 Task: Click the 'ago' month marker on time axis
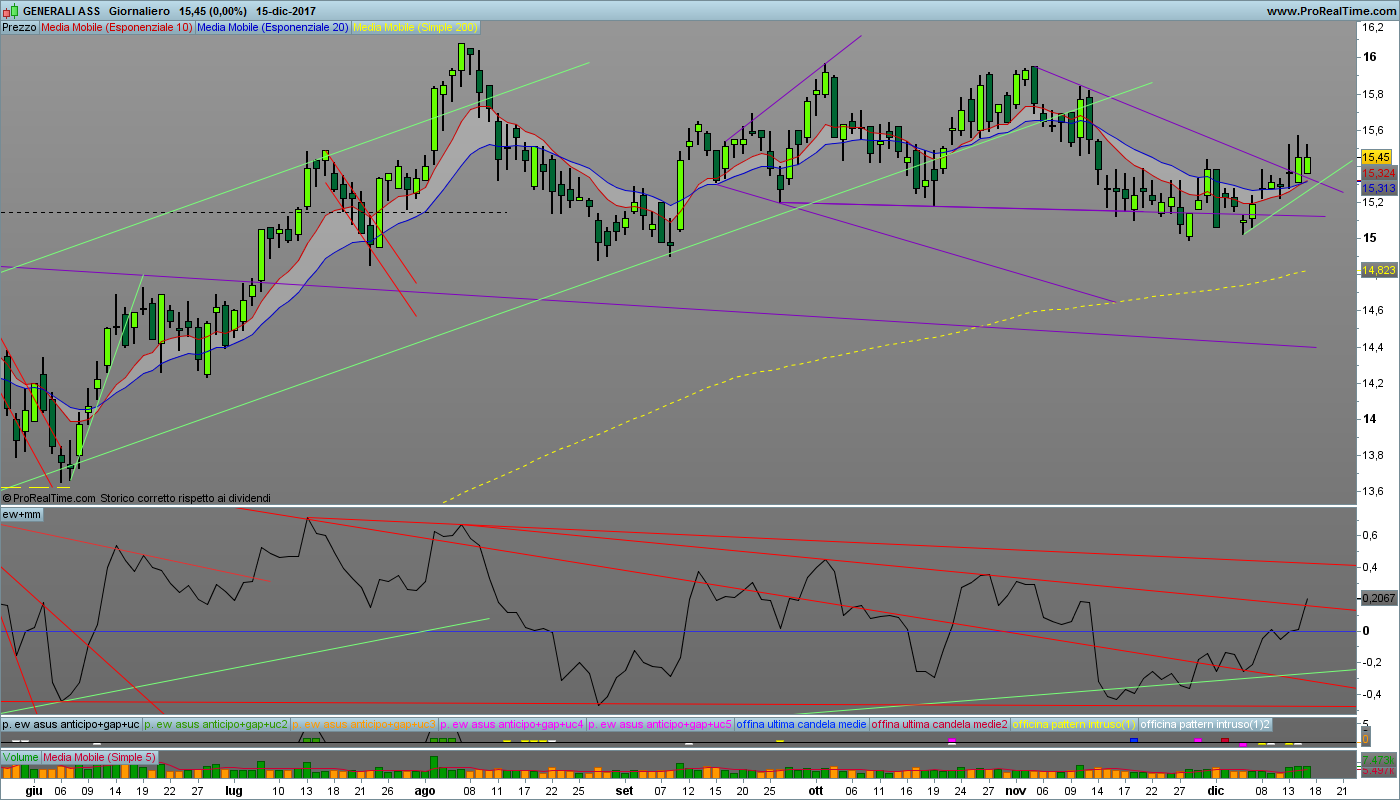[424, 790]
